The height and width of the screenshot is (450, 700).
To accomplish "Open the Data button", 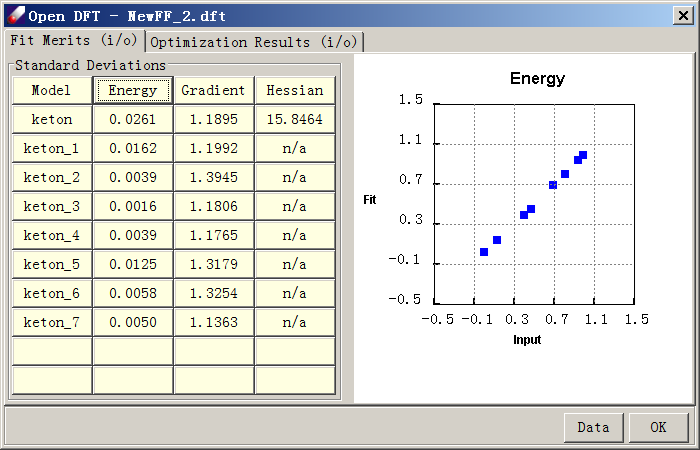I will click(x=593, y=427).
